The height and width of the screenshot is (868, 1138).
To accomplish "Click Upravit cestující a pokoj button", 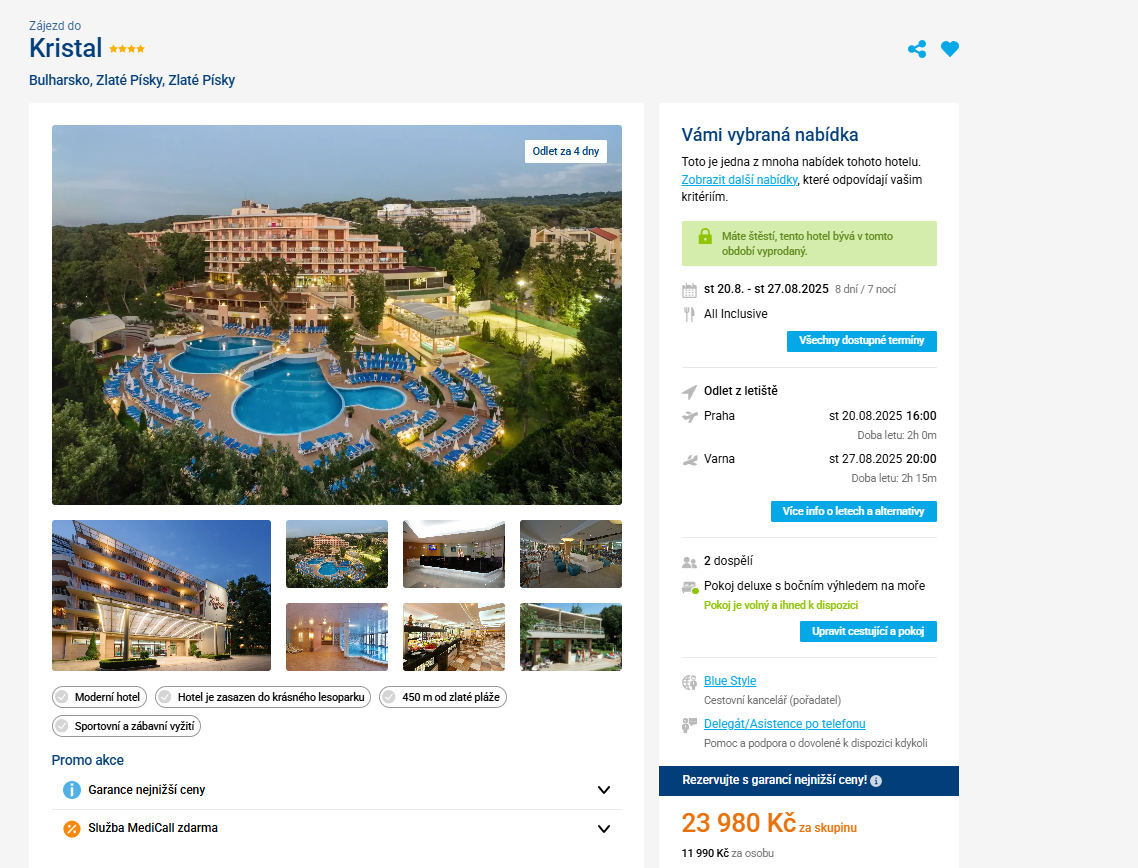I will [868, 631].
